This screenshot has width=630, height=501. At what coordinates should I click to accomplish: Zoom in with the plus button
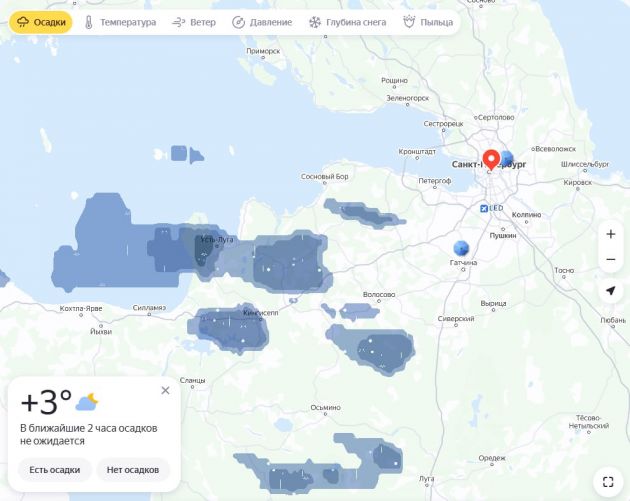611,234
